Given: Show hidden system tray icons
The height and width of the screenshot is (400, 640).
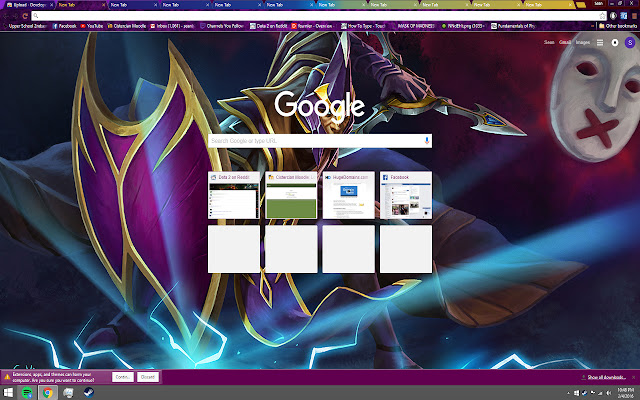Looking at the screenshot, I should coord(568,393).
